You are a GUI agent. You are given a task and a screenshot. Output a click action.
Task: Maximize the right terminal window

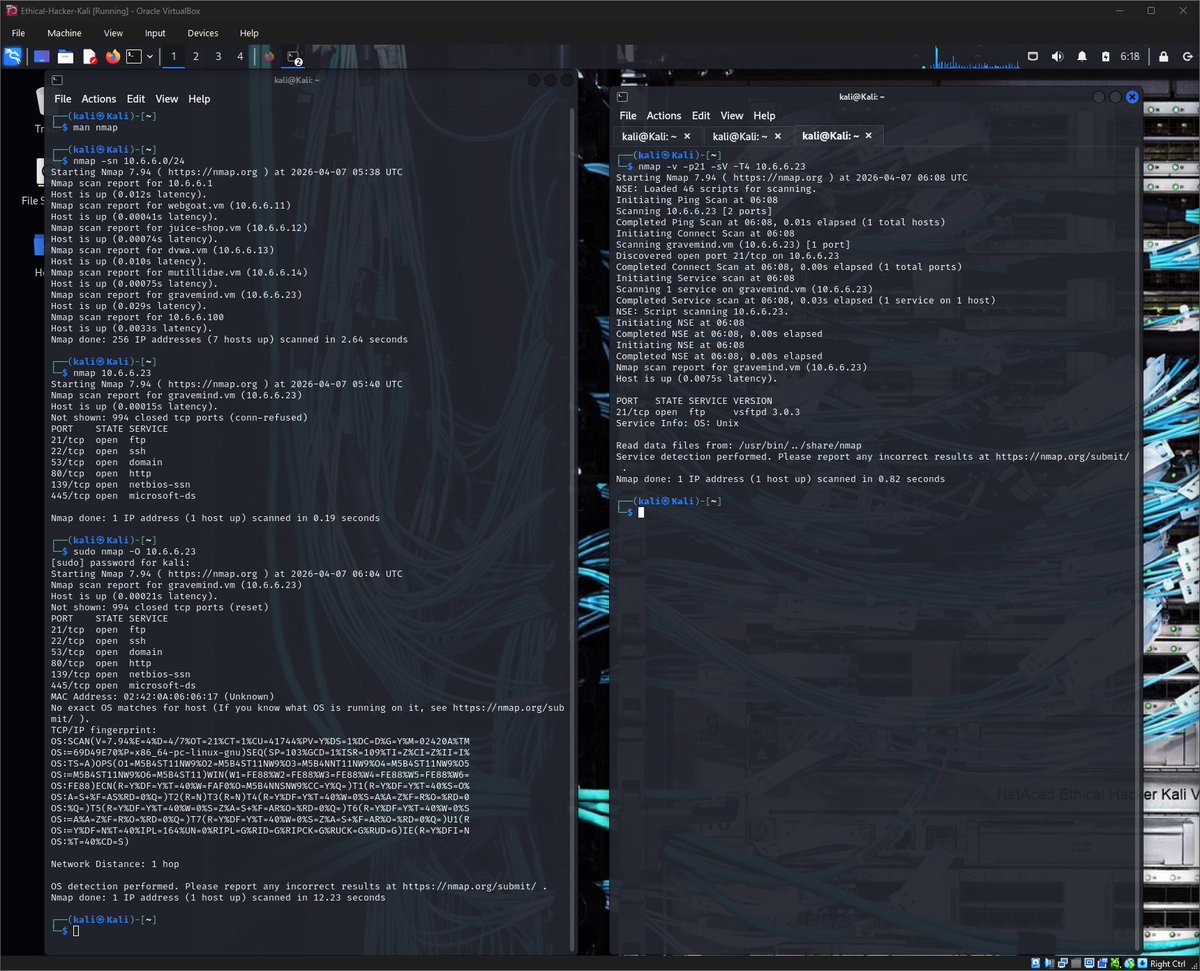pos(1116,97)
